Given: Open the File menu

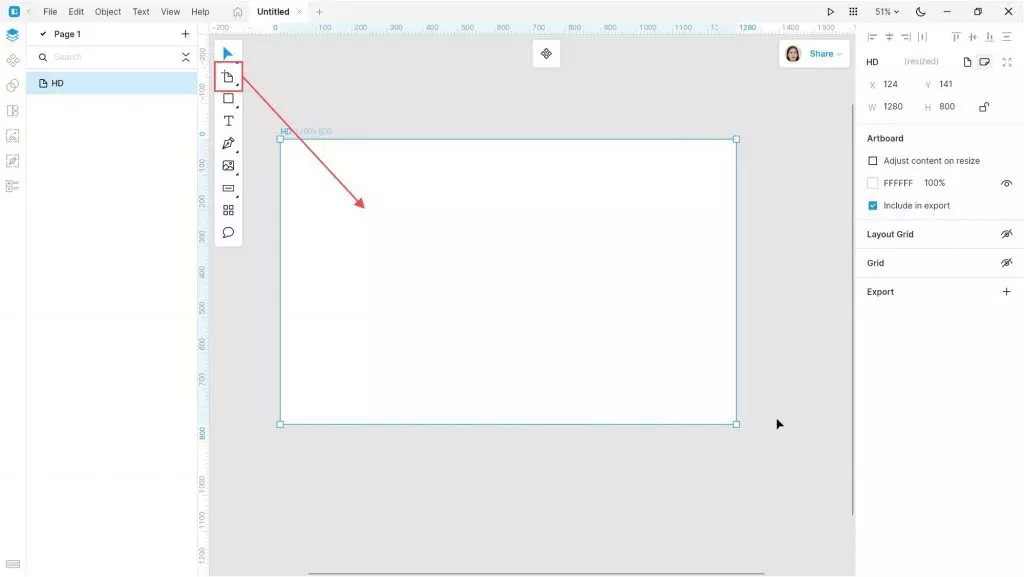Looking at the screenshot, I should 50,12.
